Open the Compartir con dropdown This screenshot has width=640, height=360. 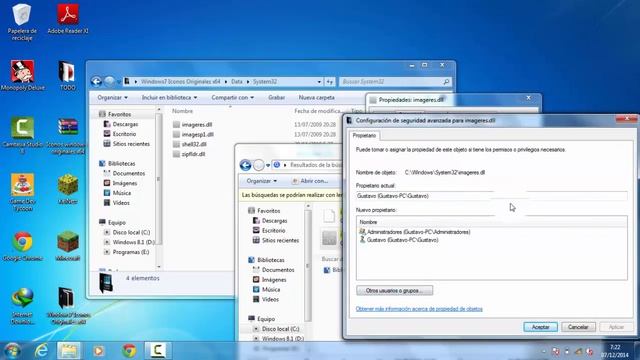click(233, 98)
